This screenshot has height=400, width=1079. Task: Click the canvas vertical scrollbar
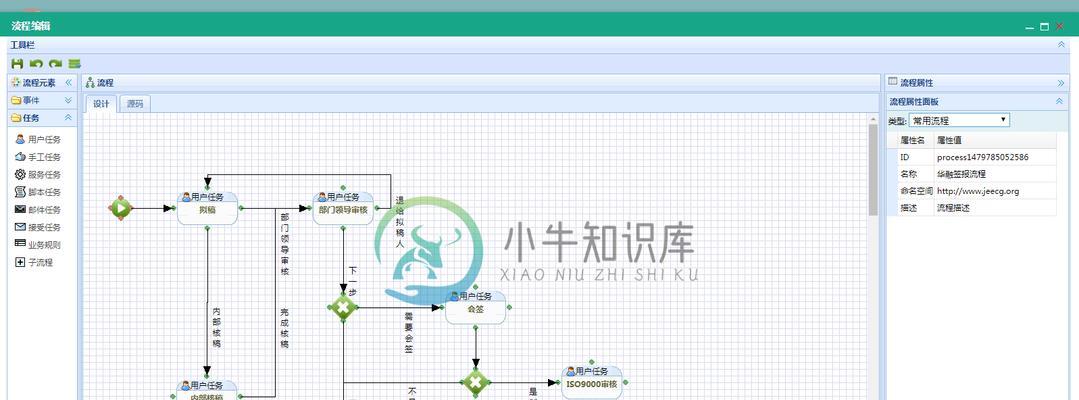pos(873,169)
